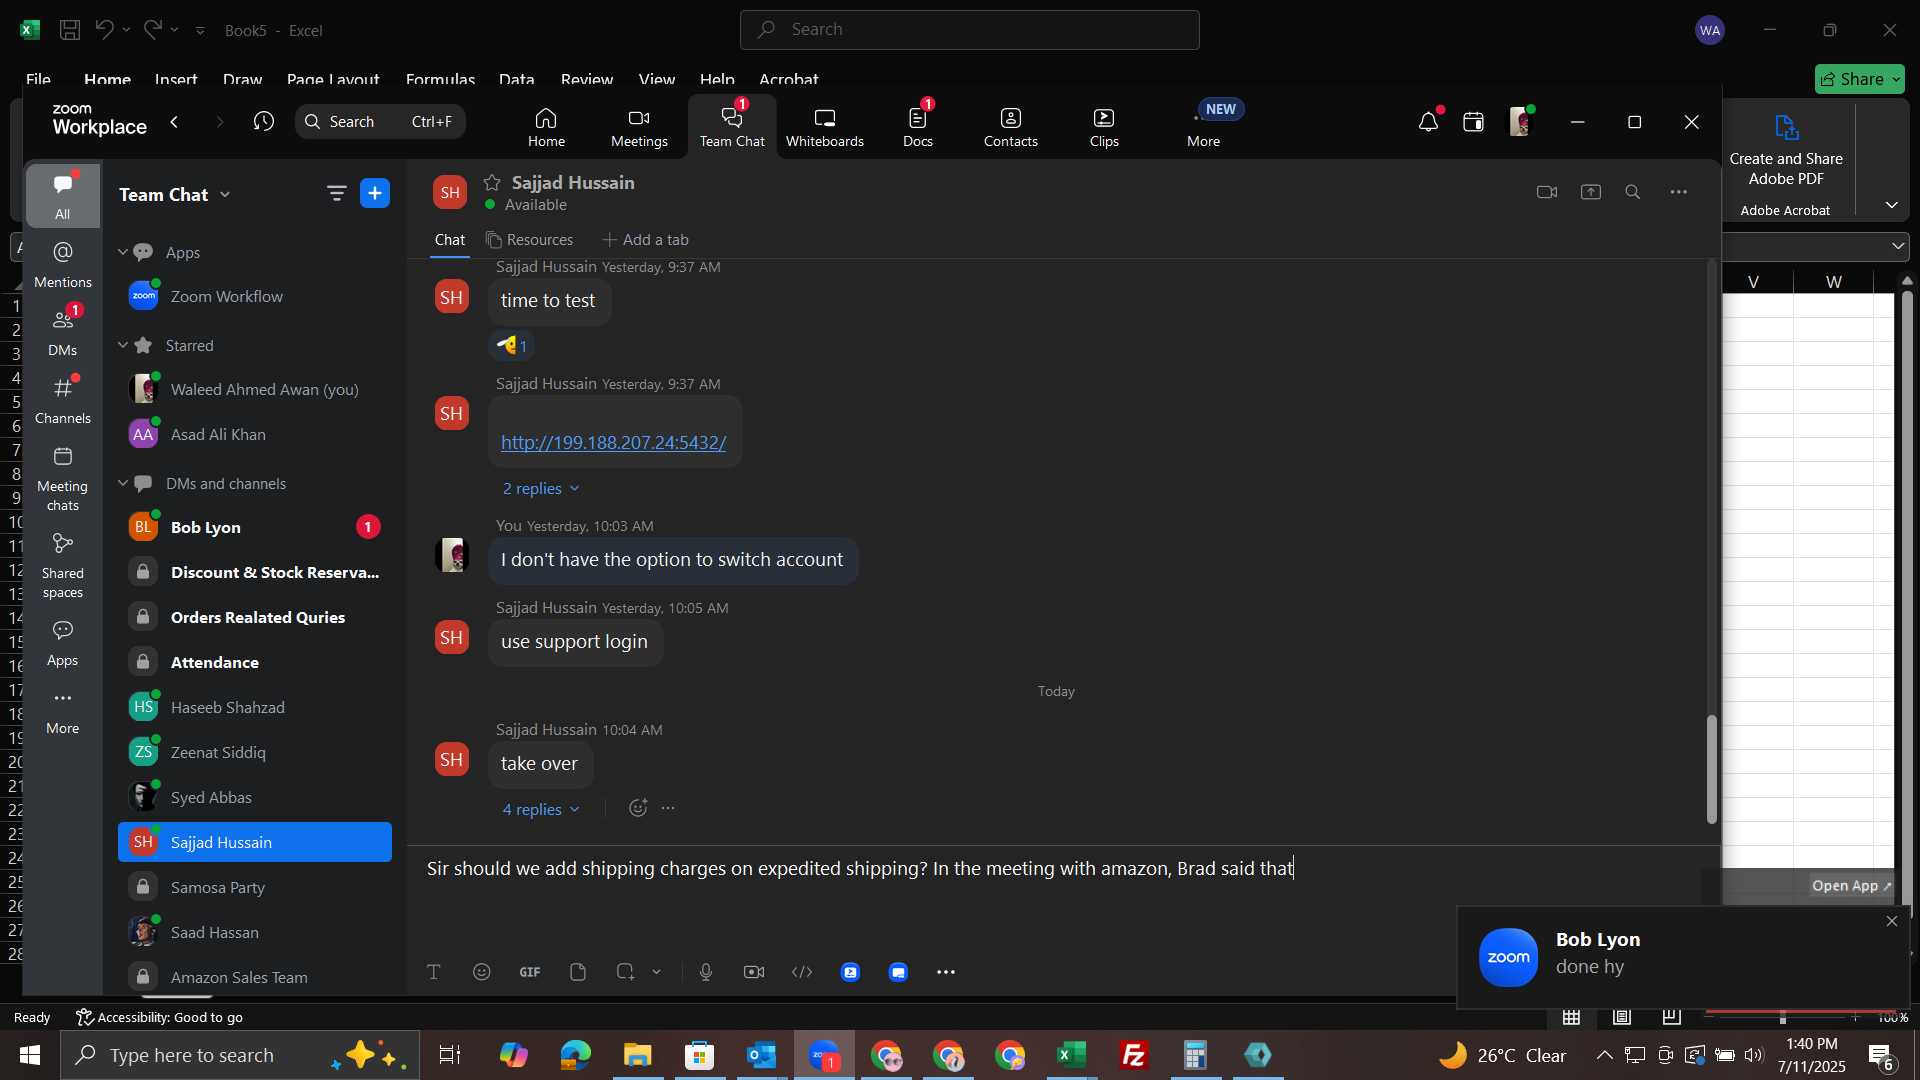Insert code snippet in composer
The width and height of the screenshot is (1920, 1080).
click(802, 972)
